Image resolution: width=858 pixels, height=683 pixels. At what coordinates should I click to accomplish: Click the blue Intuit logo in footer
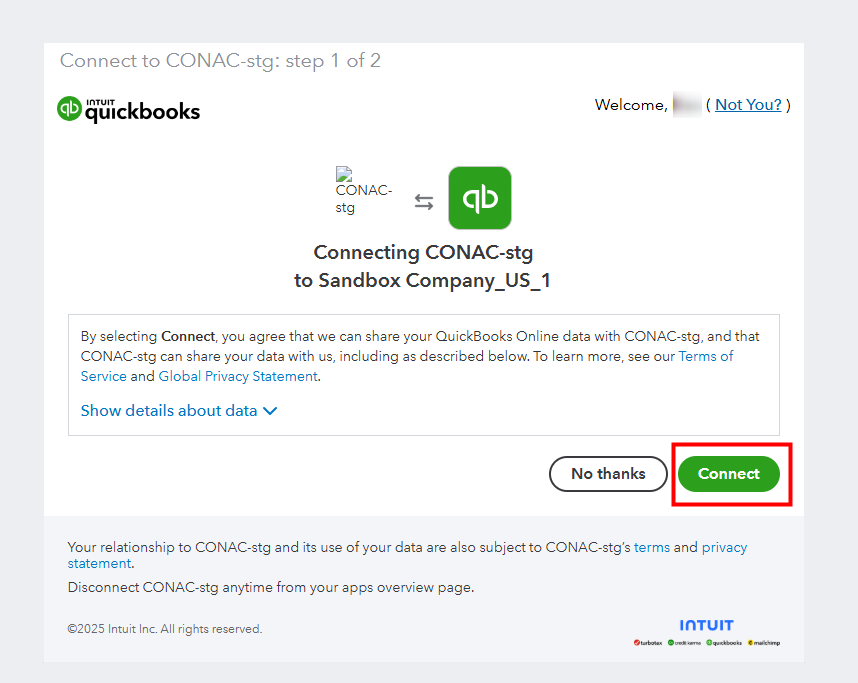(706, 625)
